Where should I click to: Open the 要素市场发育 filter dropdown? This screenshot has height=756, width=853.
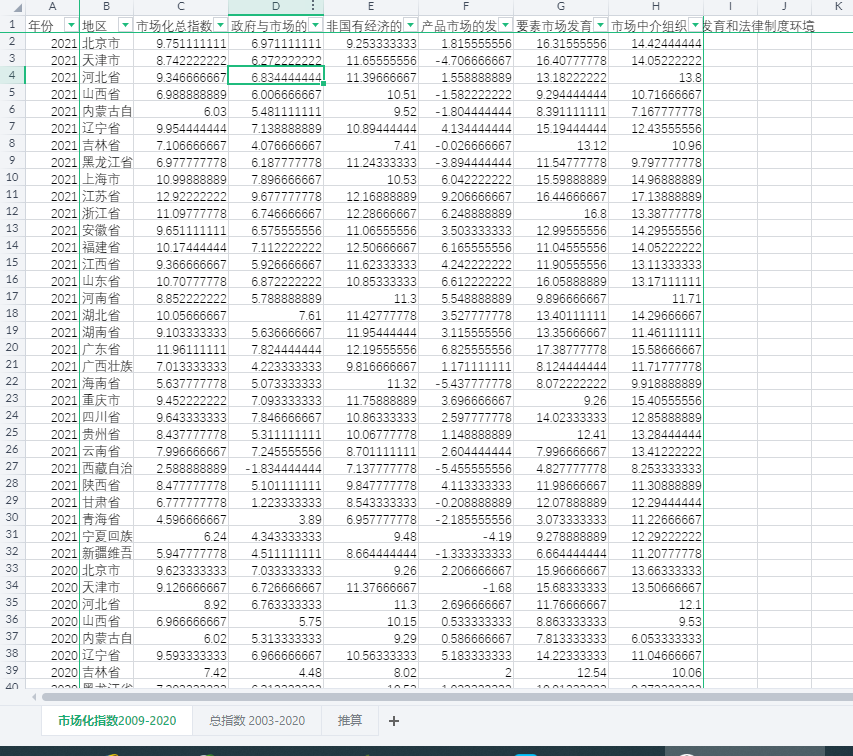coord(600,25)
